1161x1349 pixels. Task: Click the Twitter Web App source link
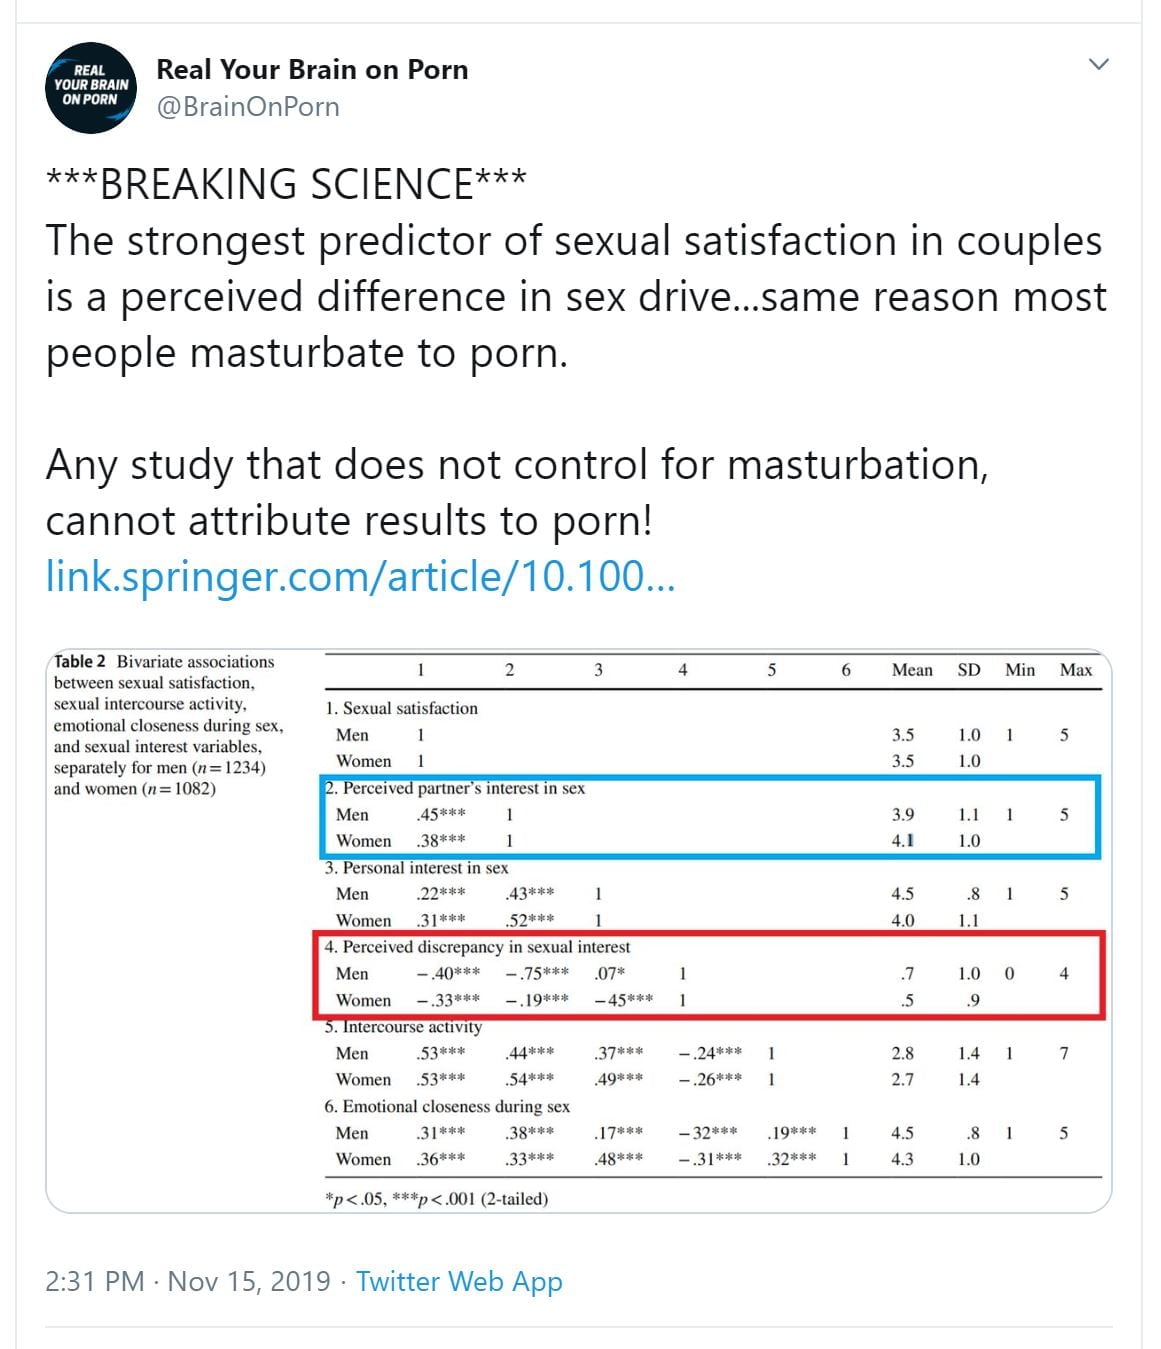tap(459, 1281)
